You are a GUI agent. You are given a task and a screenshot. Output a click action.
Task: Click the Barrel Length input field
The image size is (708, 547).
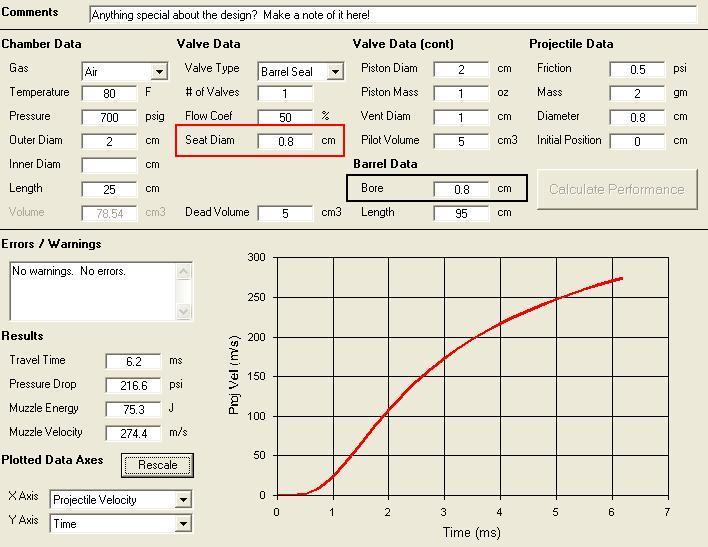point(461,213)
